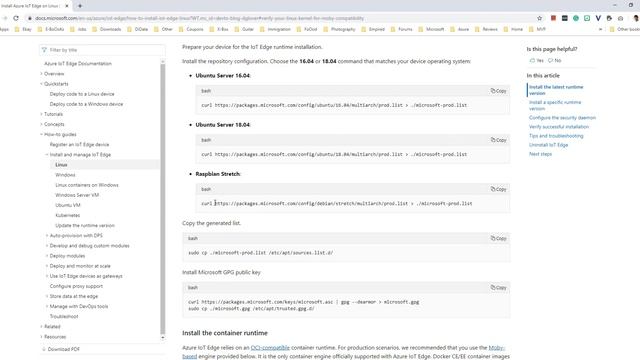
Task: Click the site lock icon in address bar
Action: coord(29,18)
